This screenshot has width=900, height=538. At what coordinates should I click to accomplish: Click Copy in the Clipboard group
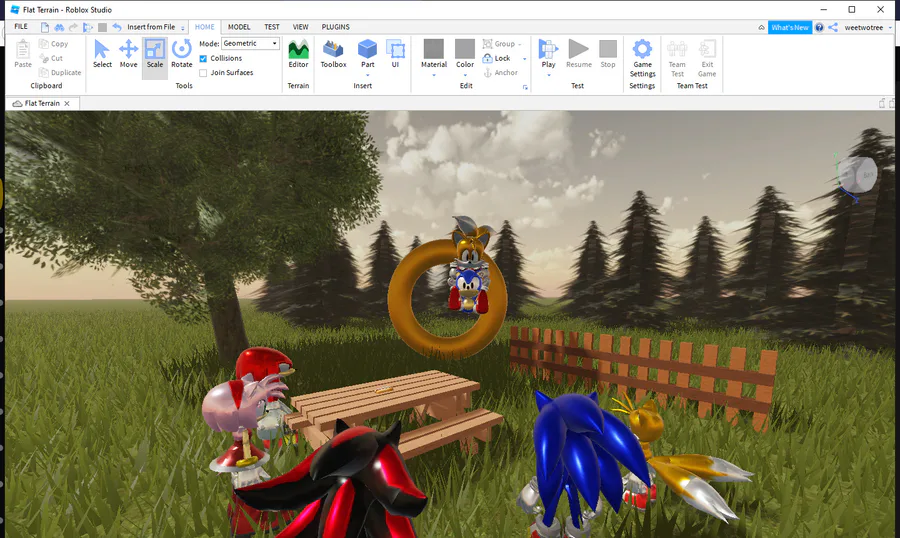[x=53, y=44]
